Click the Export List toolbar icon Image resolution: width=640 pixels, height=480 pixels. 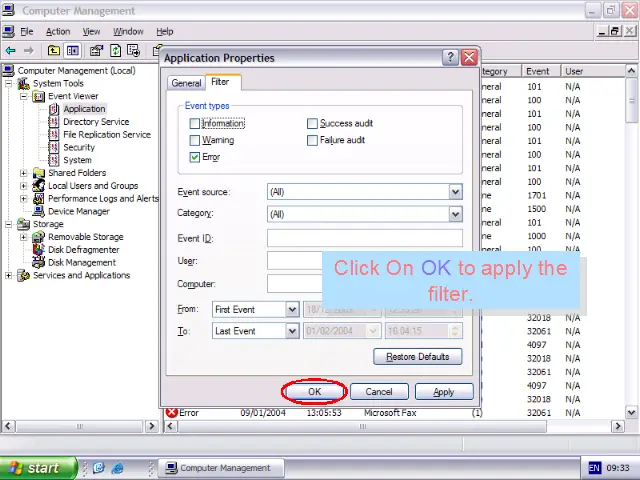(133, 51)
